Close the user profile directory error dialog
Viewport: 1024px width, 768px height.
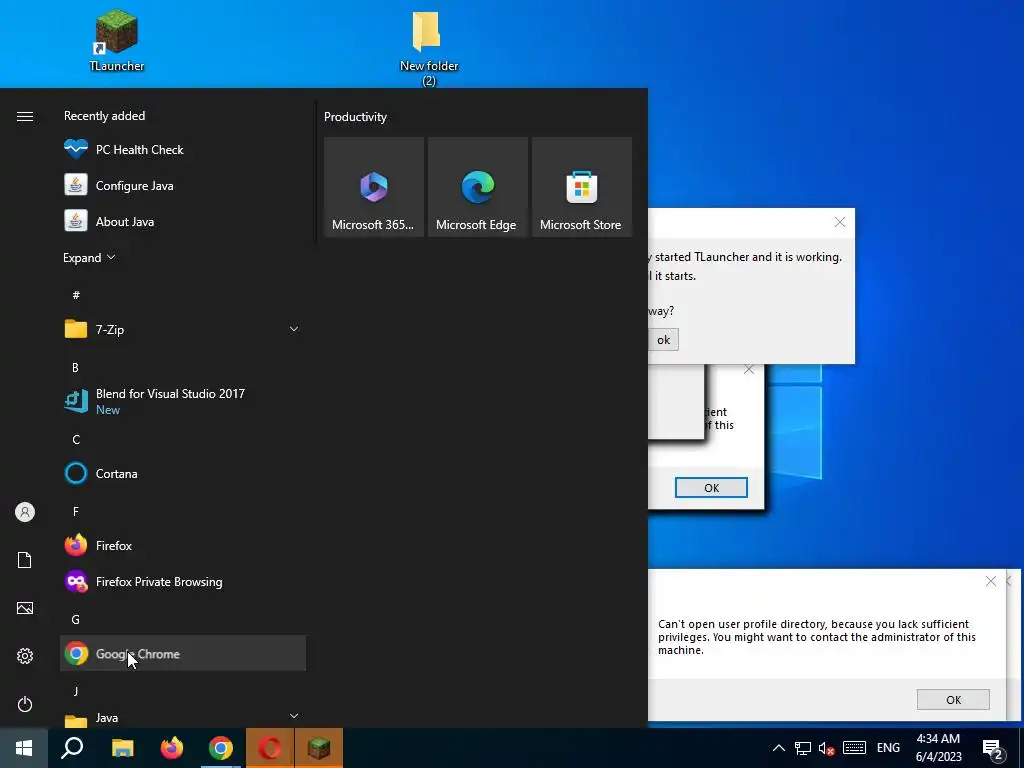991,581
